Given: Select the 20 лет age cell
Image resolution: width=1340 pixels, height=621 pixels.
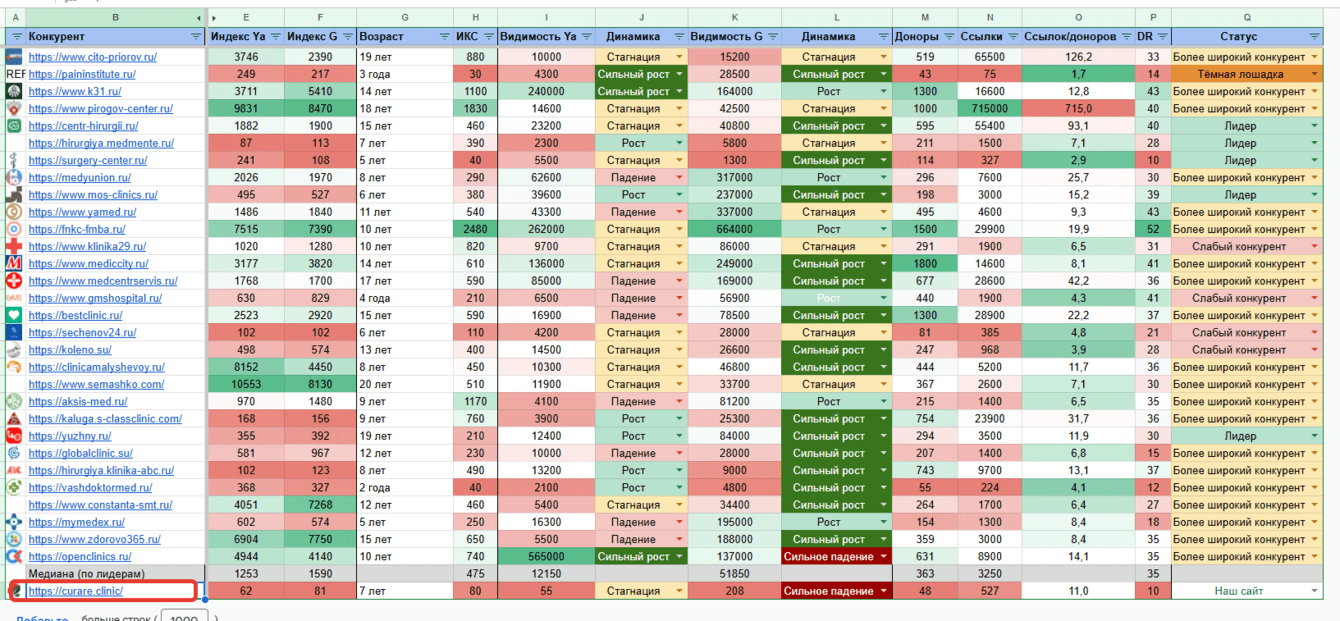Looking at the screenshot, I should click(404, 384).
